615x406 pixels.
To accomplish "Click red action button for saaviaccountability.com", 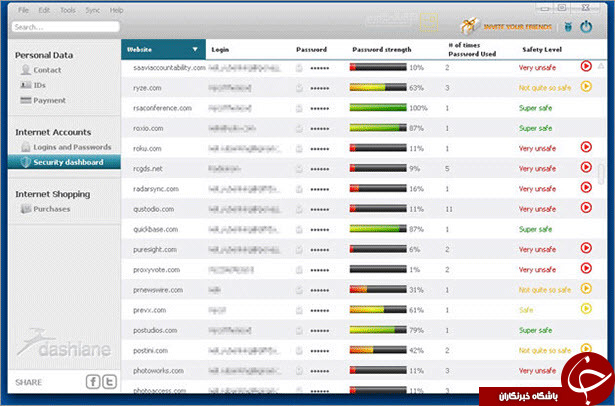I will pyautogui.click(x=586, y=66).
